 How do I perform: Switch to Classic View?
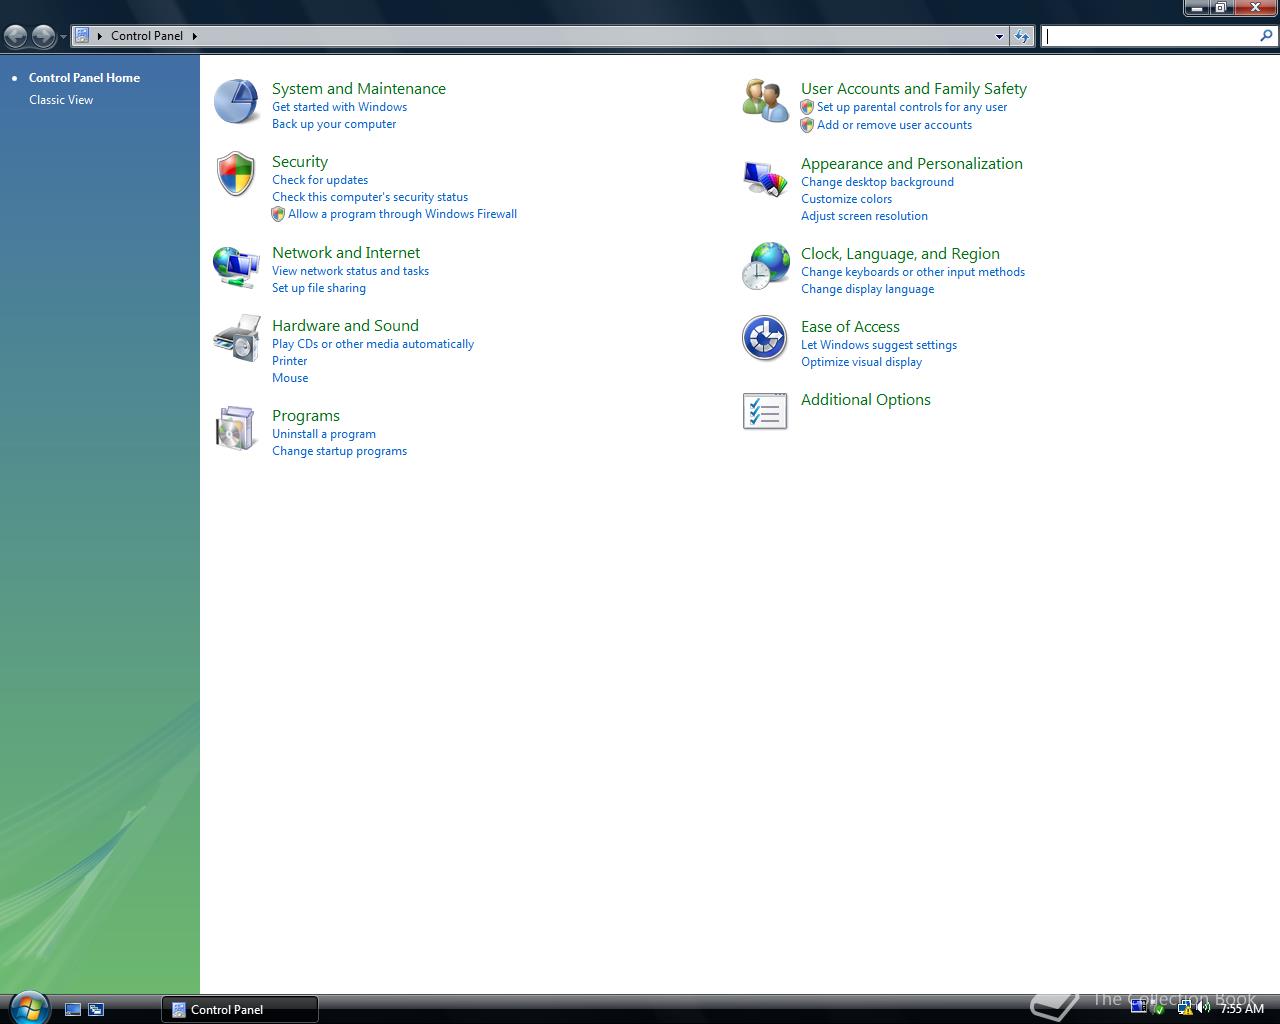tap(61, 99)
